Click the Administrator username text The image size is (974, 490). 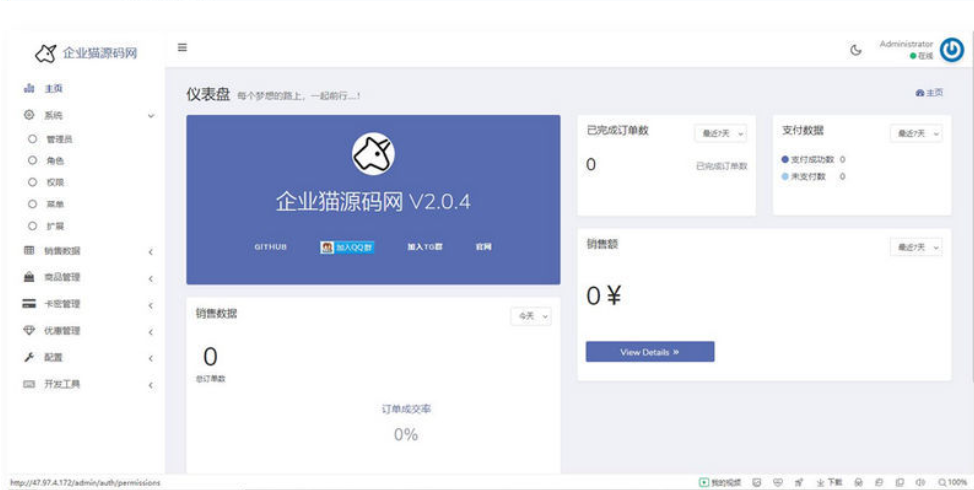tap(906, 43)
